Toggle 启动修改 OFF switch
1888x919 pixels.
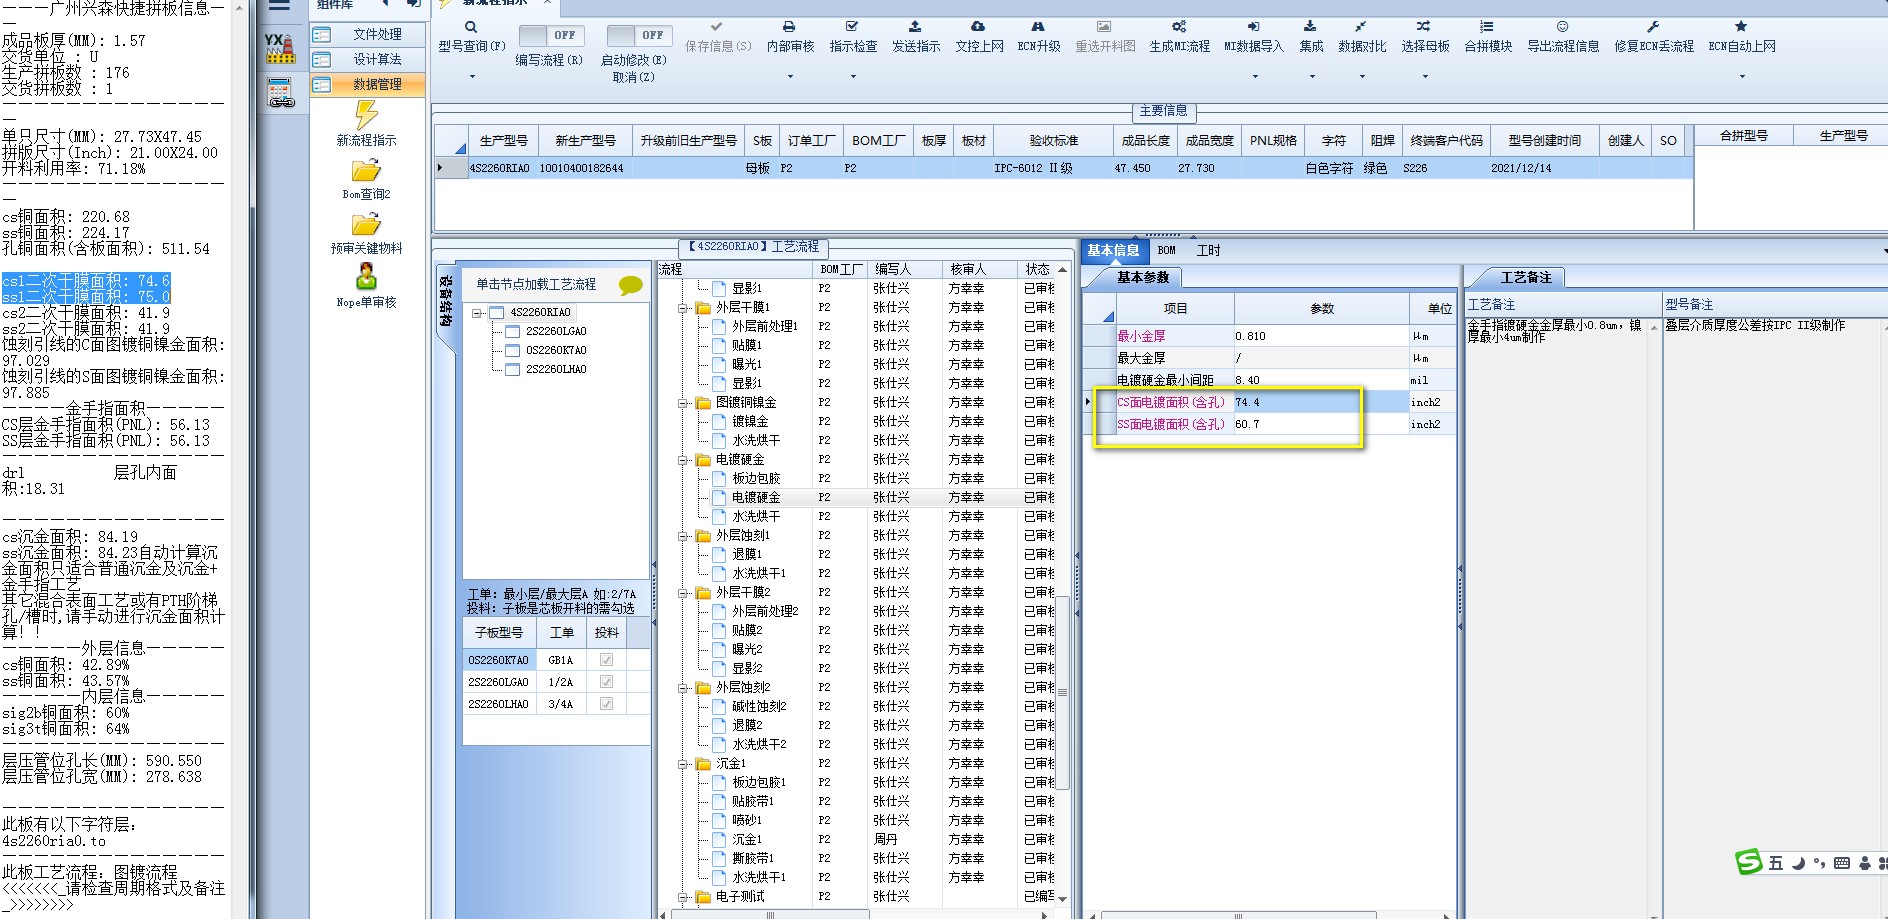[x=640, y=35]
